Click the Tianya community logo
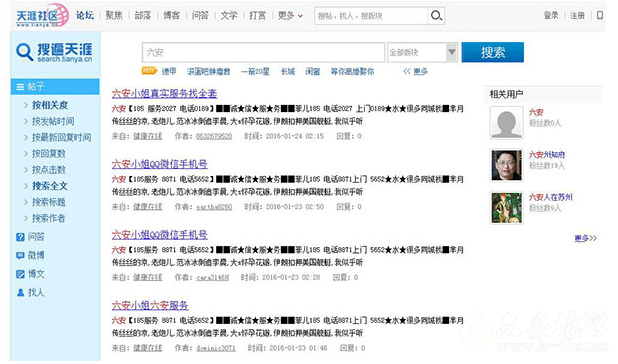The image size is (618, 364). pyautogui.click(x=42, y=15)
